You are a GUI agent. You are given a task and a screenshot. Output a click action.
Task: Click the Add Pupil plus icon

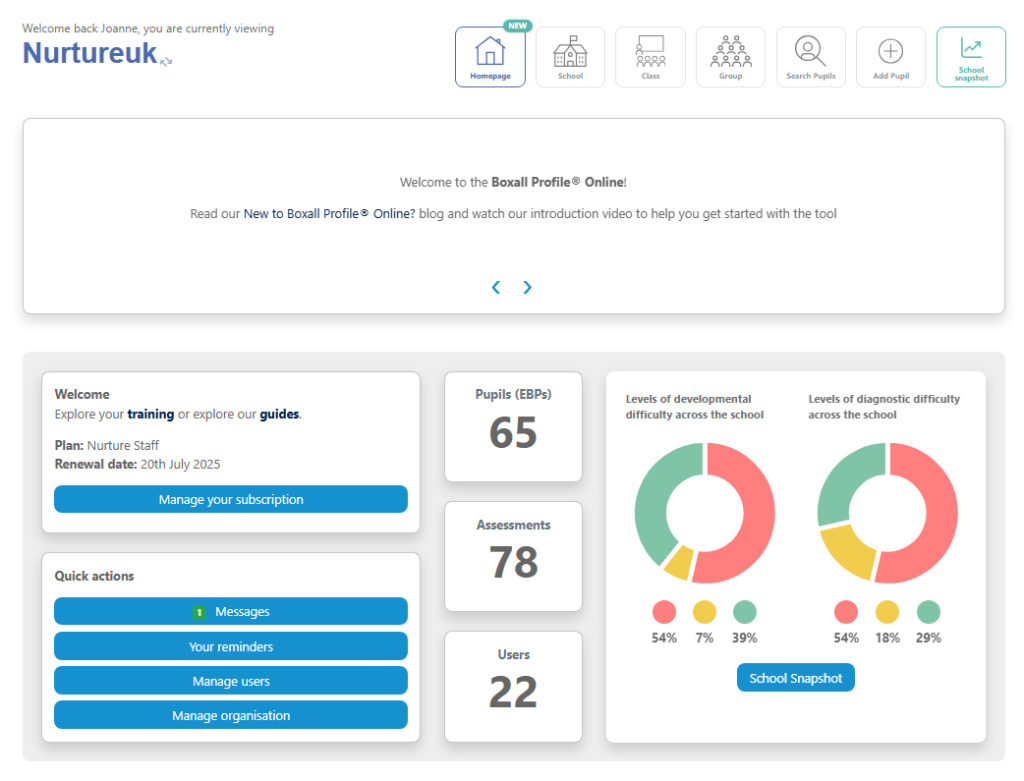[x=890, y=56]
